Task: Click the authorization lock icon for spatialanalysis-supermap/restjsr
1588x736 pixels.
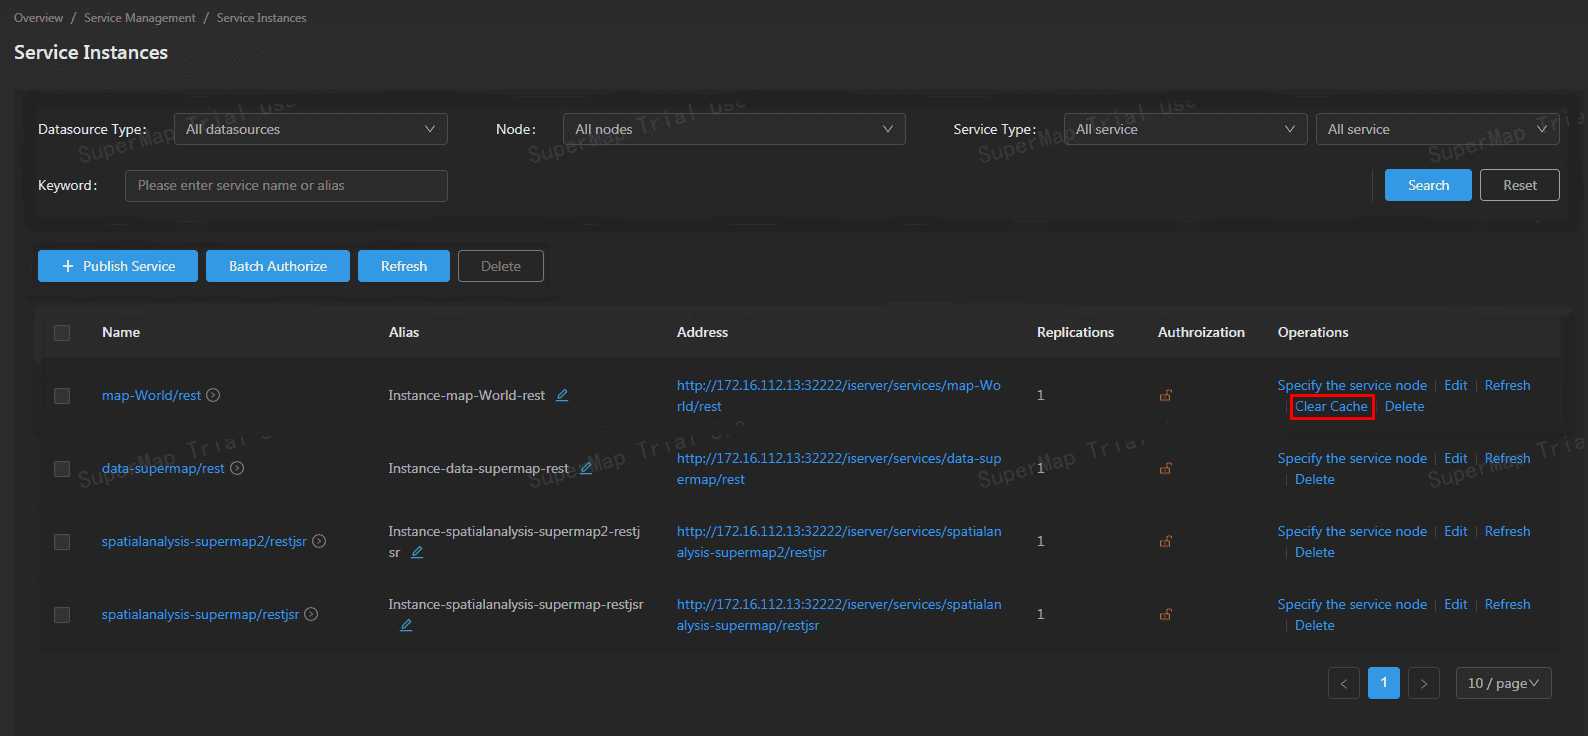Action: [1165, 614]
